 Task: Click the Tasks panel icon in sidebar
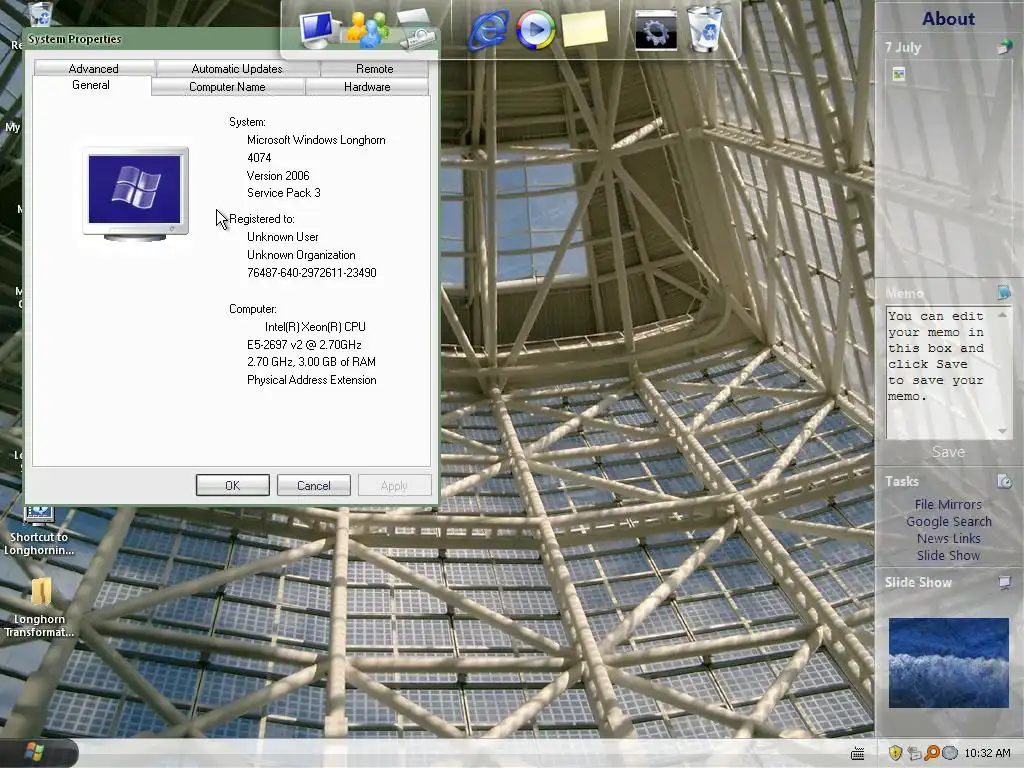tap(1004, 481)
